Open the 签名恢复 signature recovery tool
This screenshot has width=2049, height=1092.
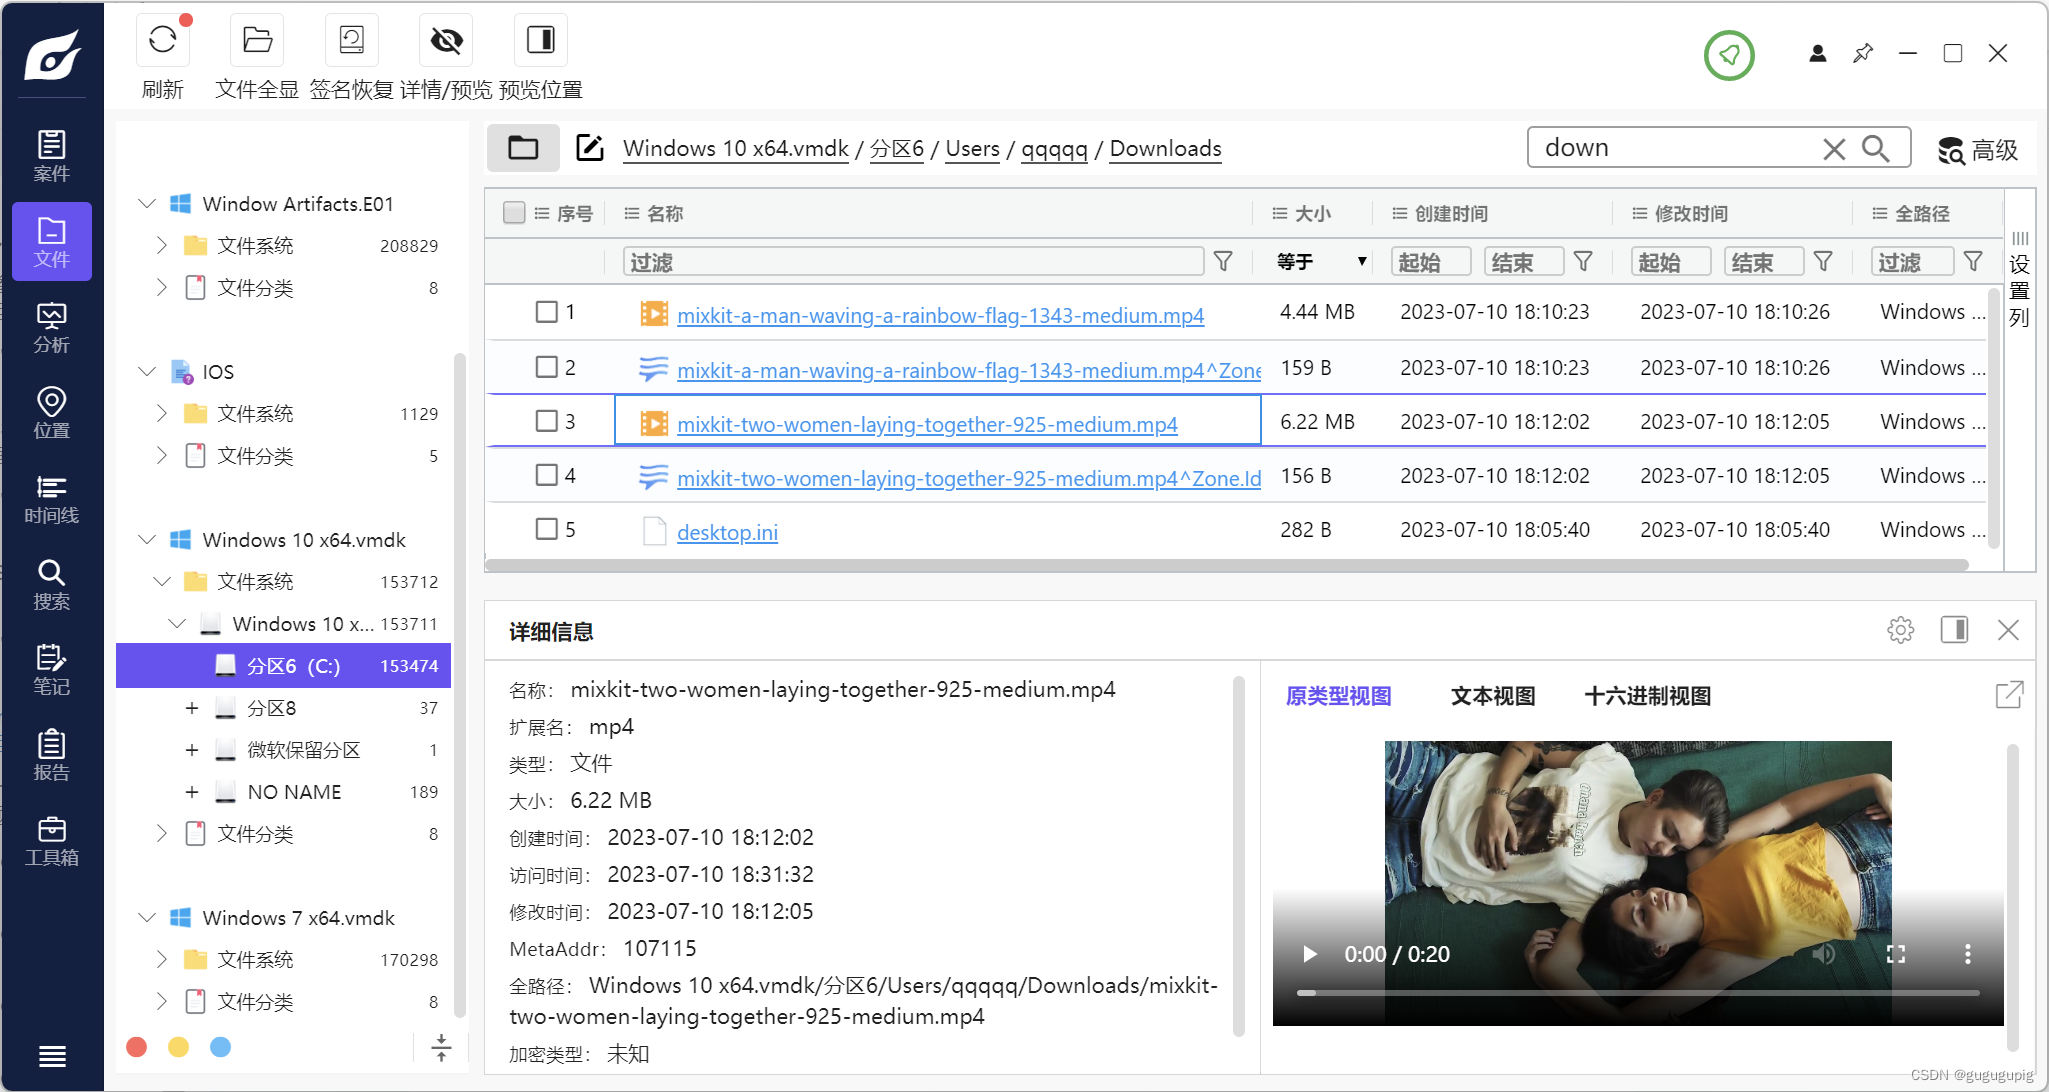coord(351,41)
